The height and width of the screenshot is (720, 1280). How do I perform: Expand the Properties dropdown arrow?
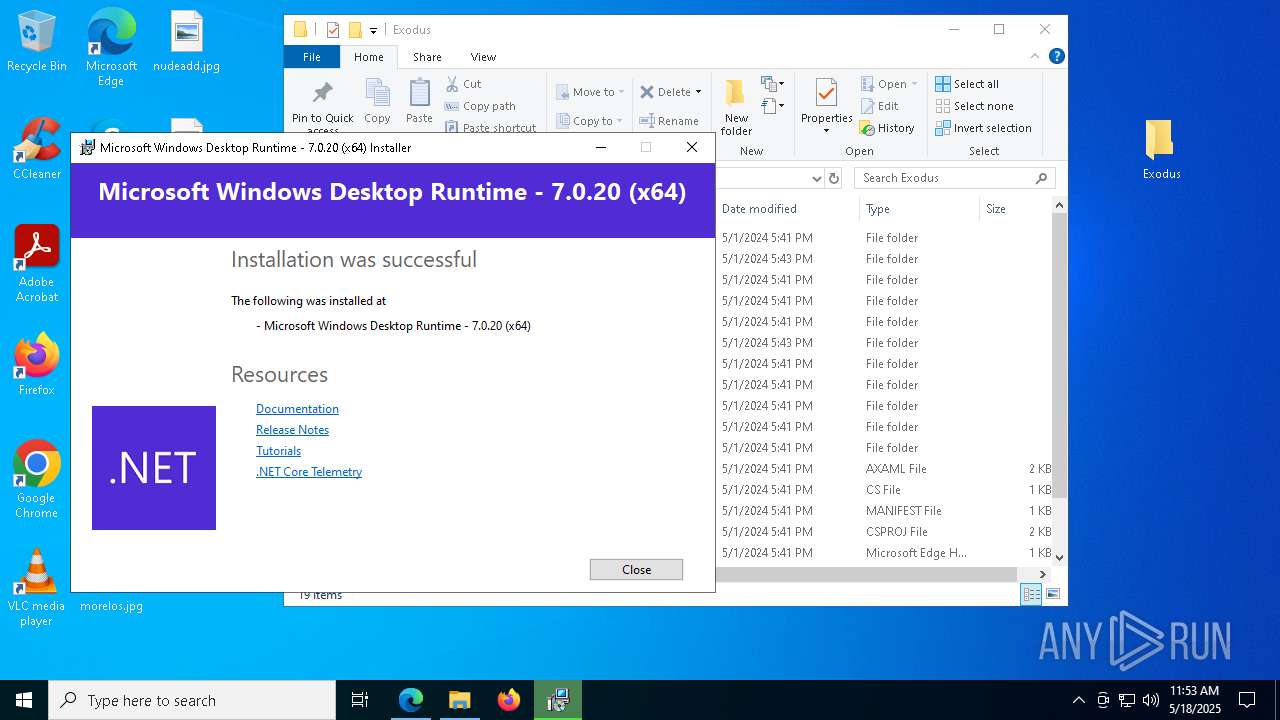click(826, 131)
